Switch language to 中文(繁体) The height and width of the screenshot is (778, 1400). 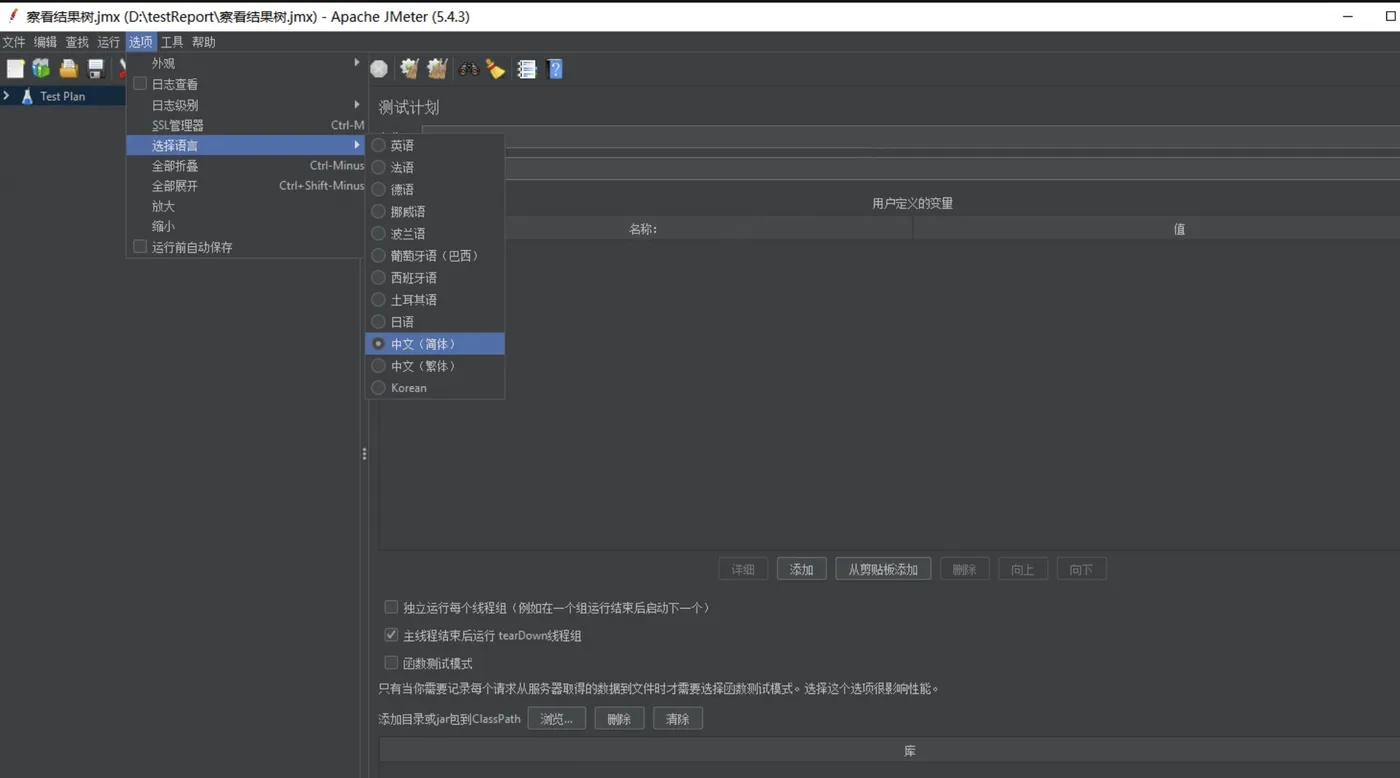[x=435, y=365]
